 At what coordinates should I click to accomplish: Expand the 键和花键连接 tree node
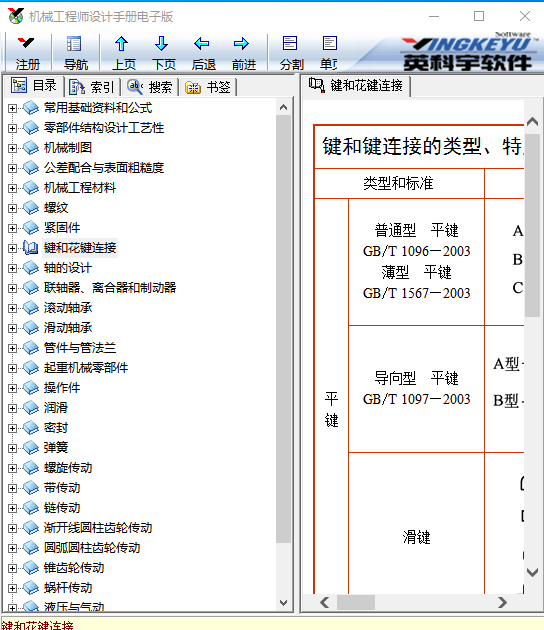tap(12, 248)
